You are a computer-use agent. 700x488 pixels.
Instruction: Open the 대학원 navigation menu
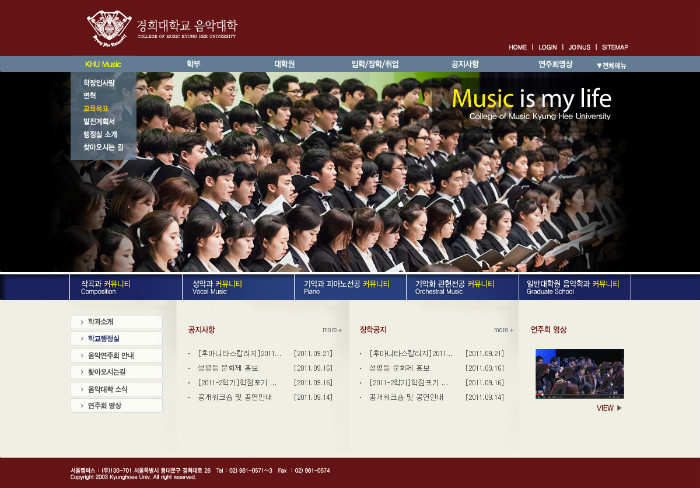[x=284, y=64]
